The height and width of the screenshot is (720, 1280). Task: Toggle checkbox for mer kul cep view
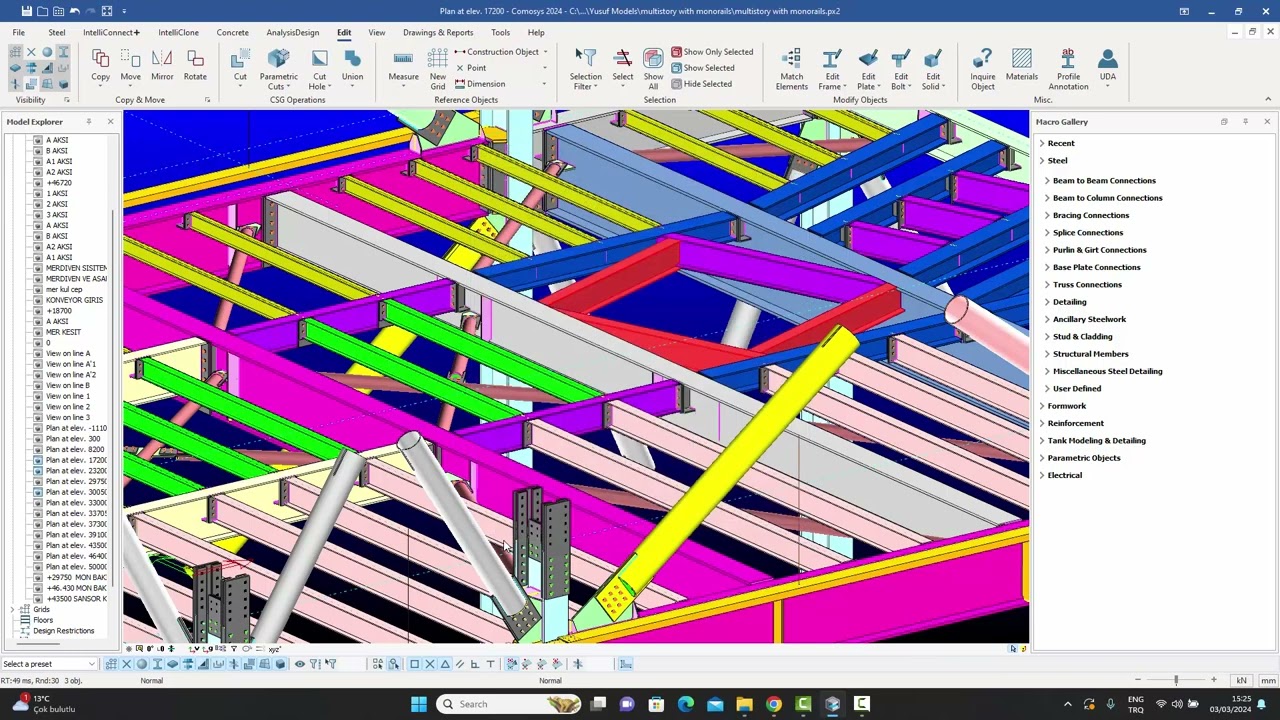click(38, 290)
